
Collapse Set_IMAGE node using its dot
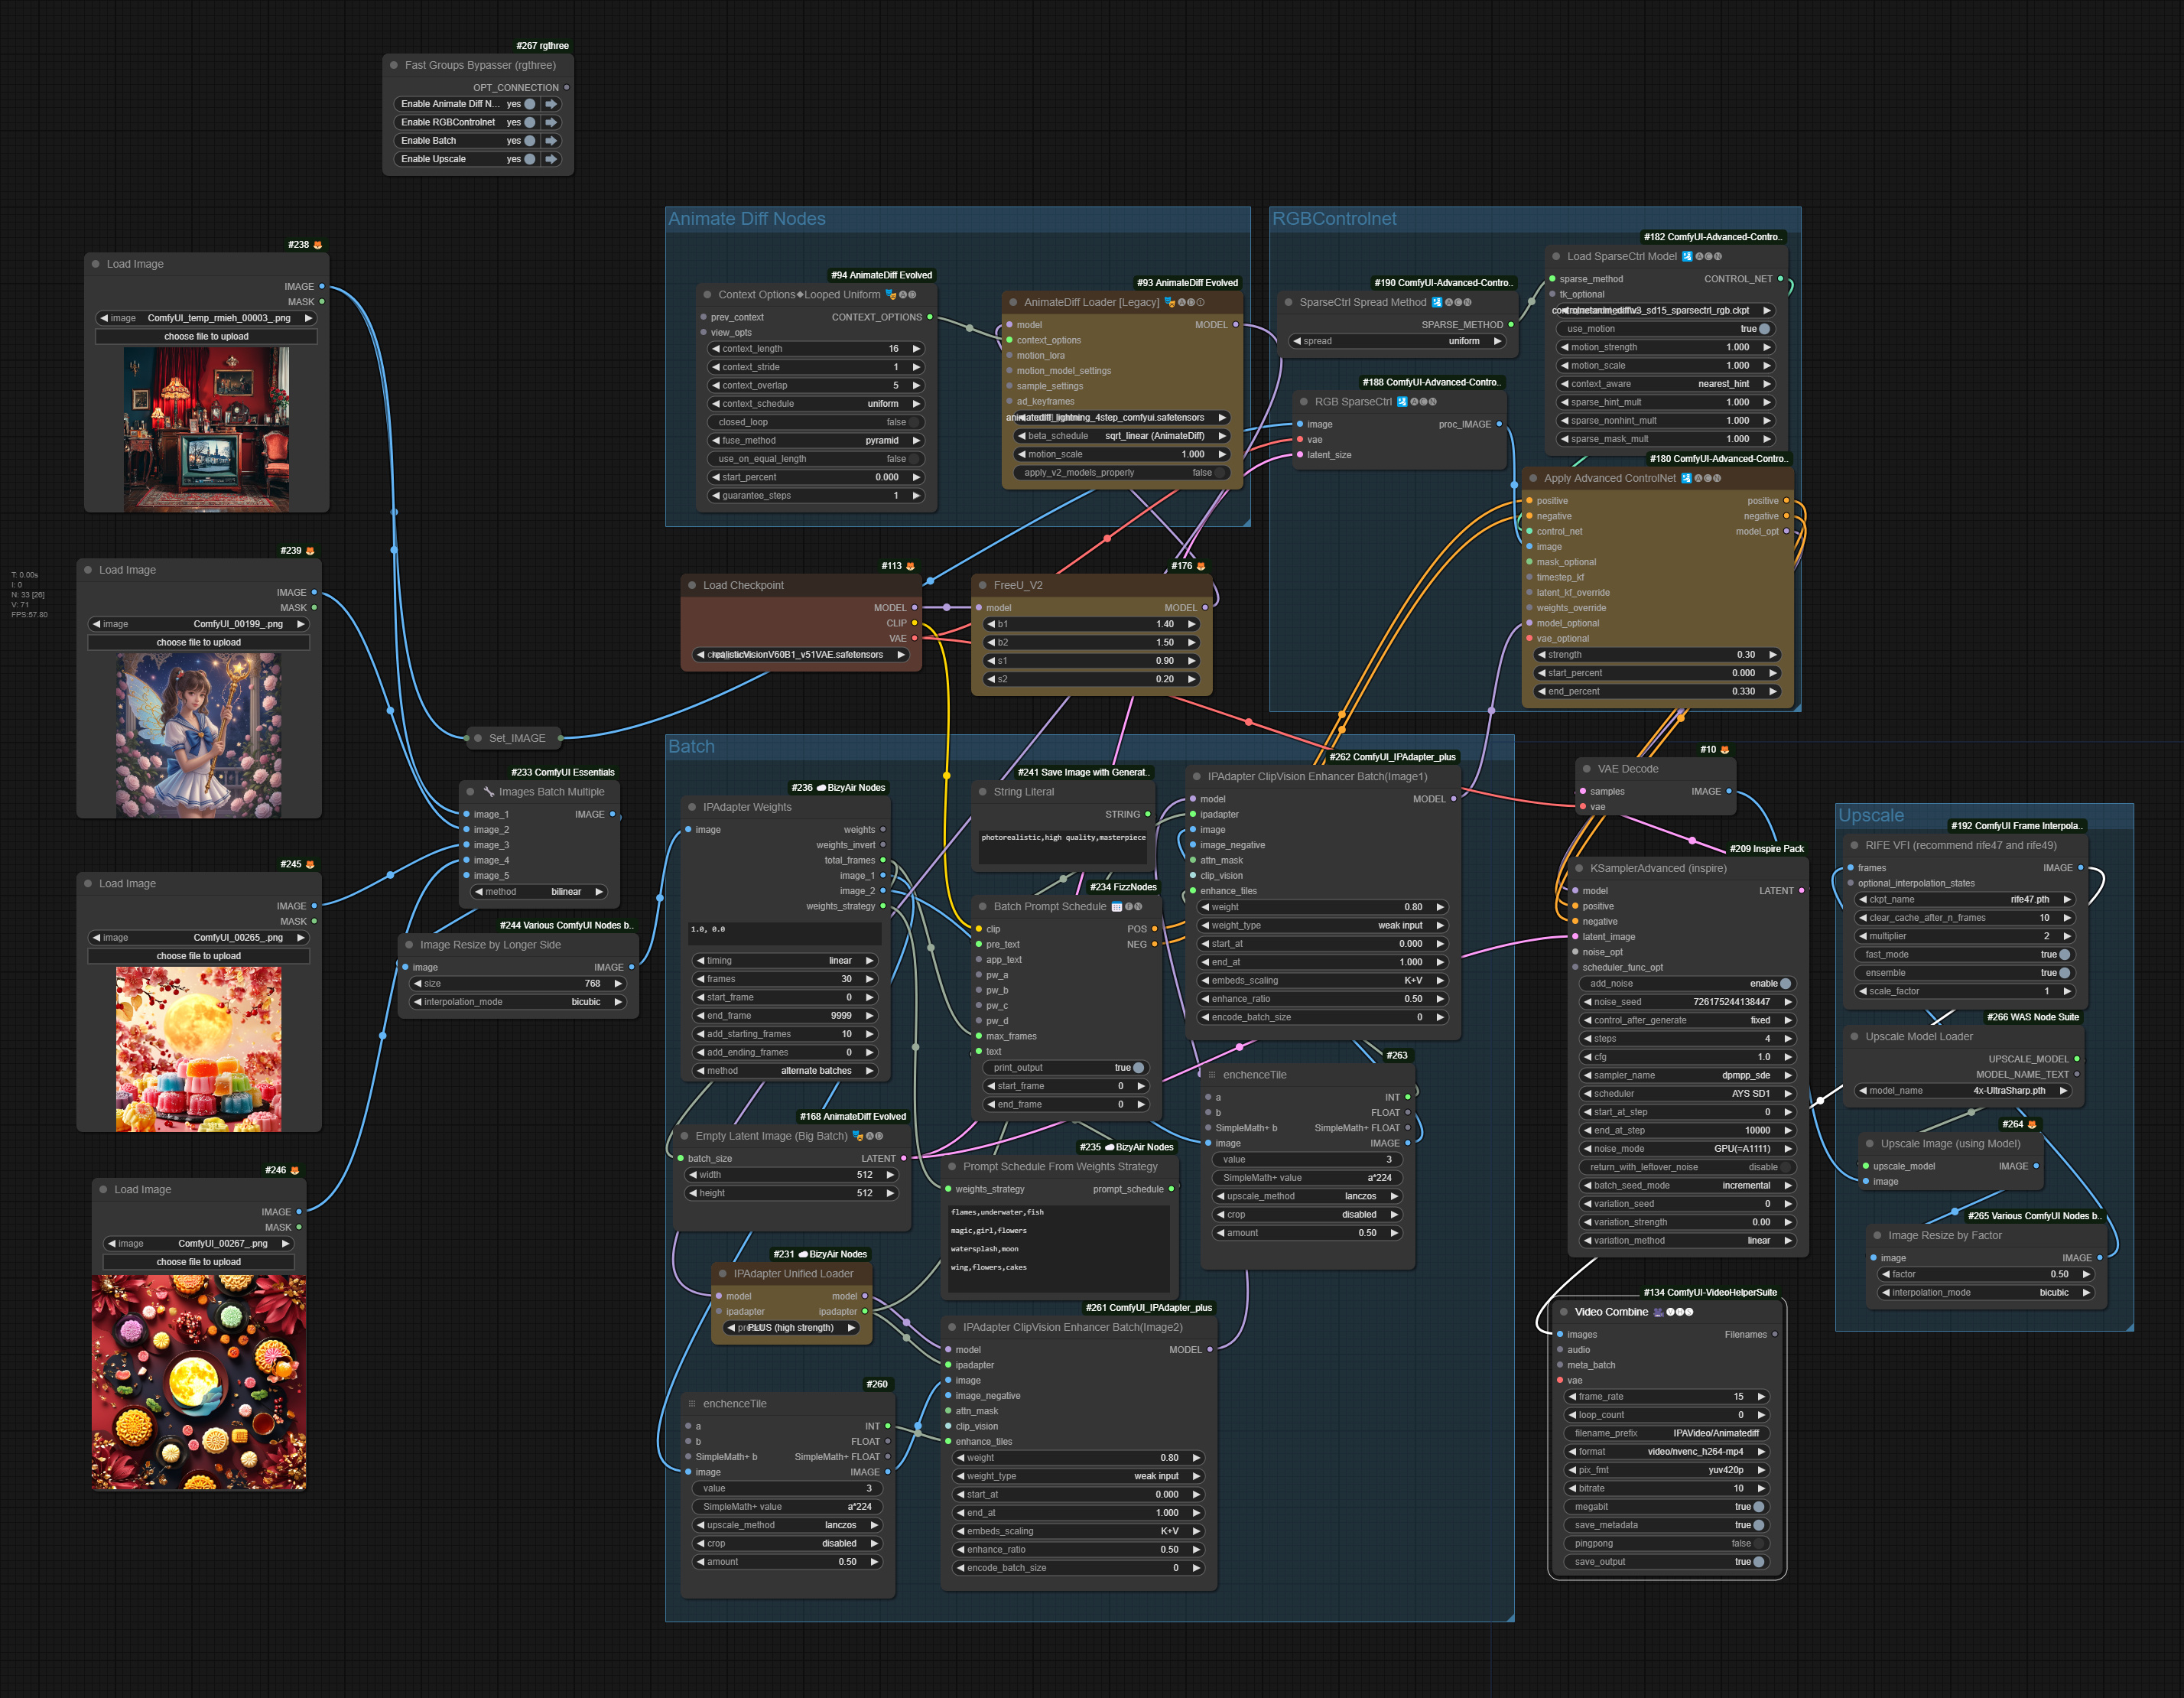(x=478, y=738)
